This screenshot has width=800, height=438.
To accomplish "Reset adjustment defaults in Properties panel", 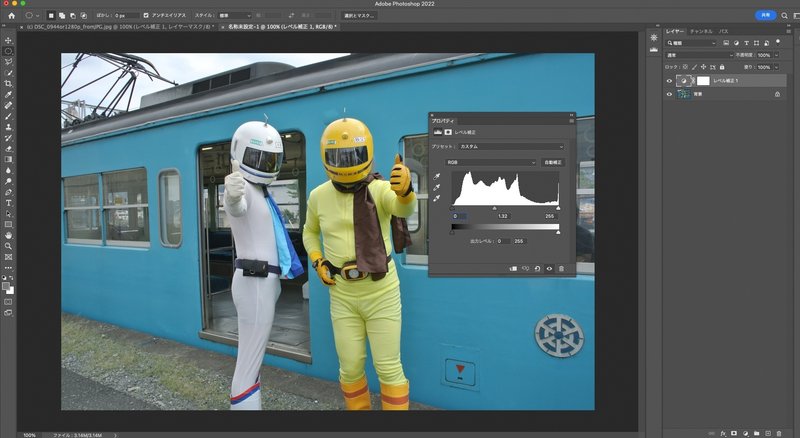I will [537, 269].
